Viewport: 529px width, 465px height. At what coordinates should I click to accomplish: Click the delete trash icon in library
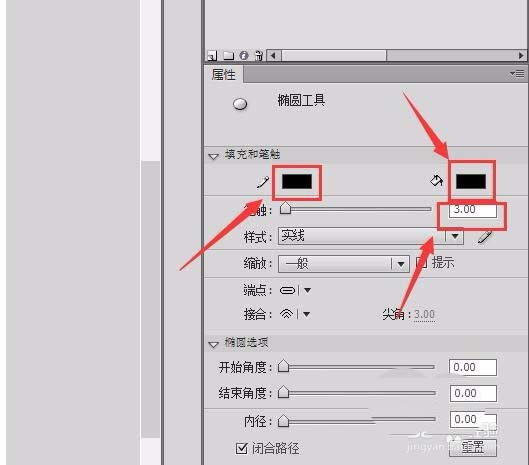(259, 55)
